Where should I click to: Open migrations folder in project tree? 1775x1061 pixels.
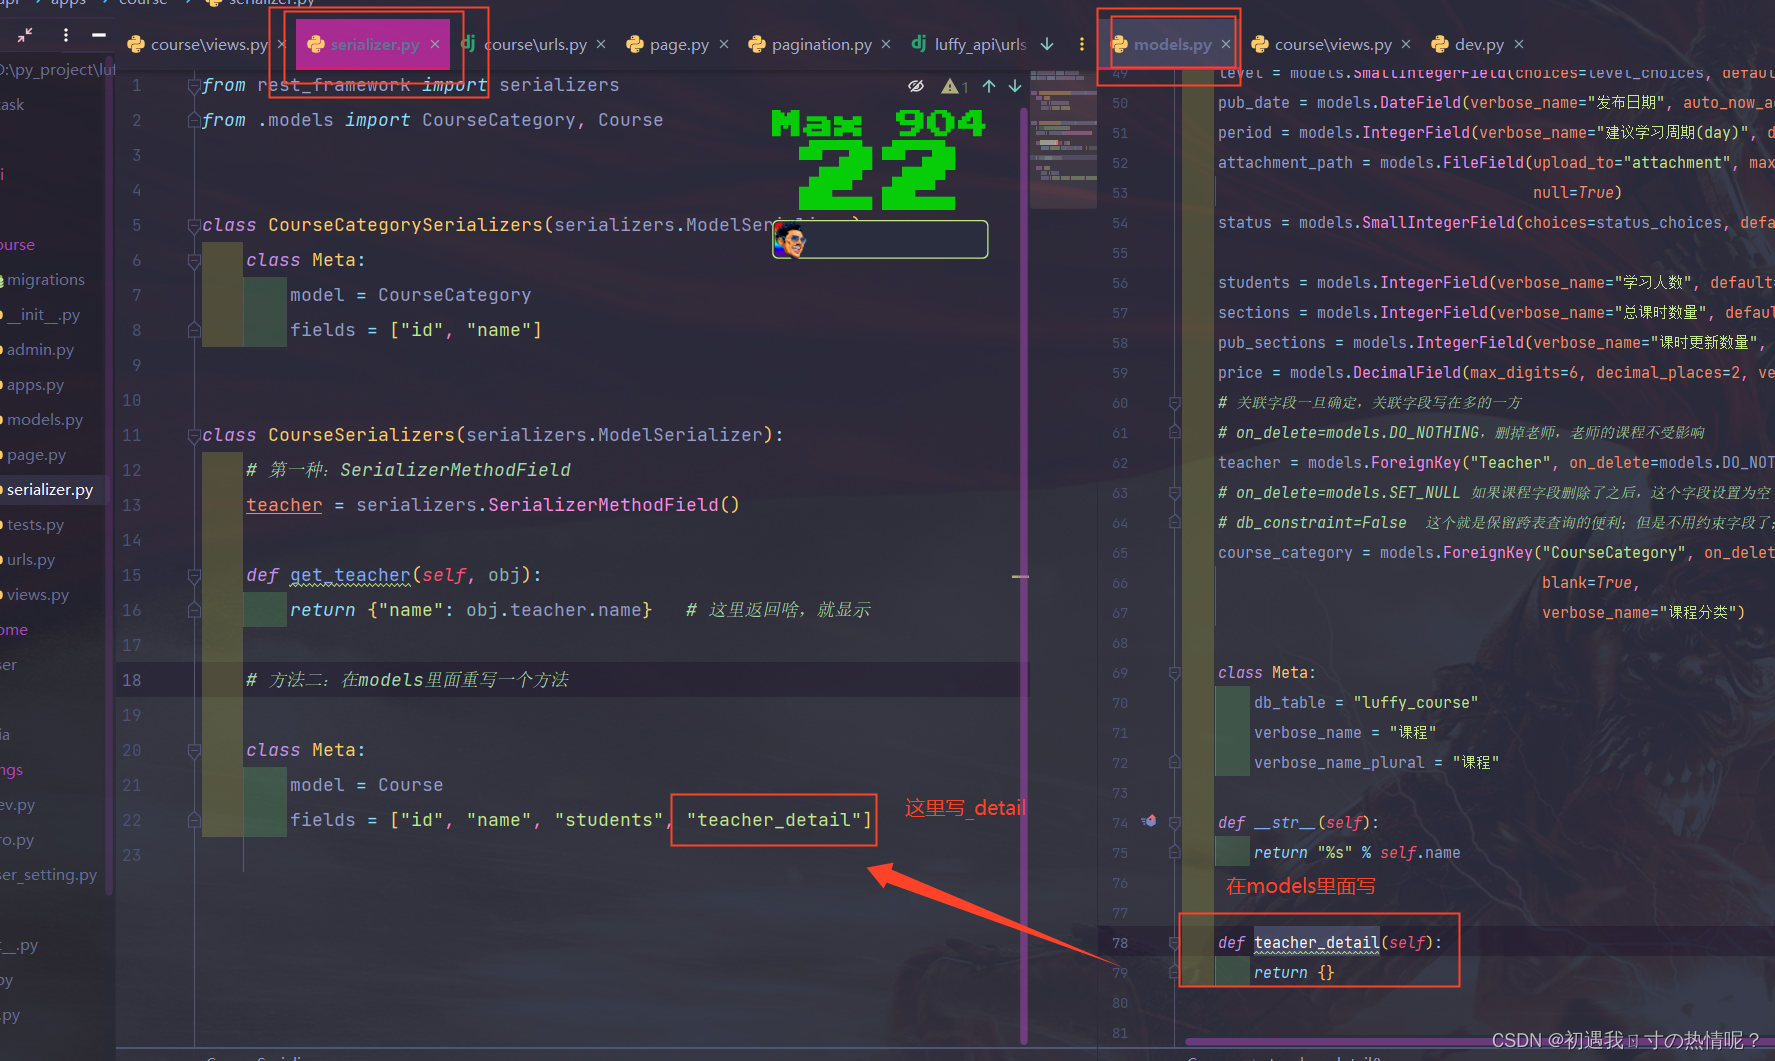coord(45,280)
